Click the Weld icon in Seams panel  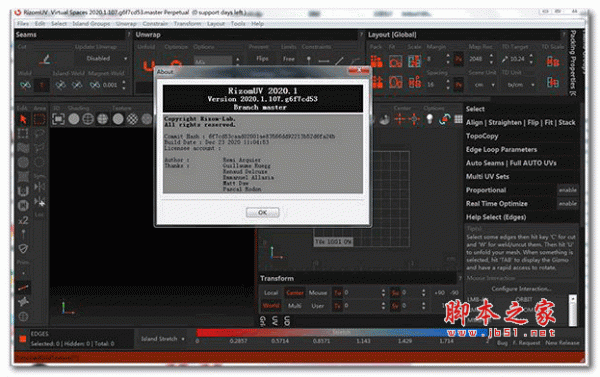click(x=25, y=85)
